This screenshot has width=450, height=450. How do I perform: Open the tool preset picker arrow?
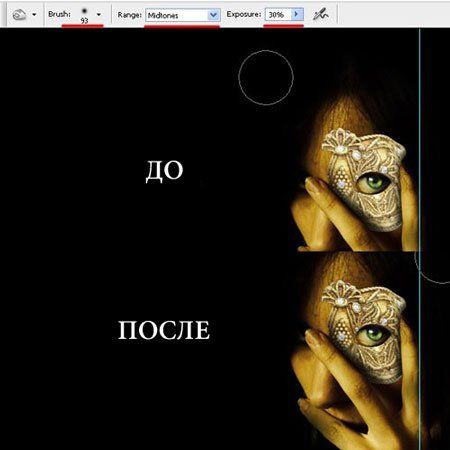pos(34,15)
